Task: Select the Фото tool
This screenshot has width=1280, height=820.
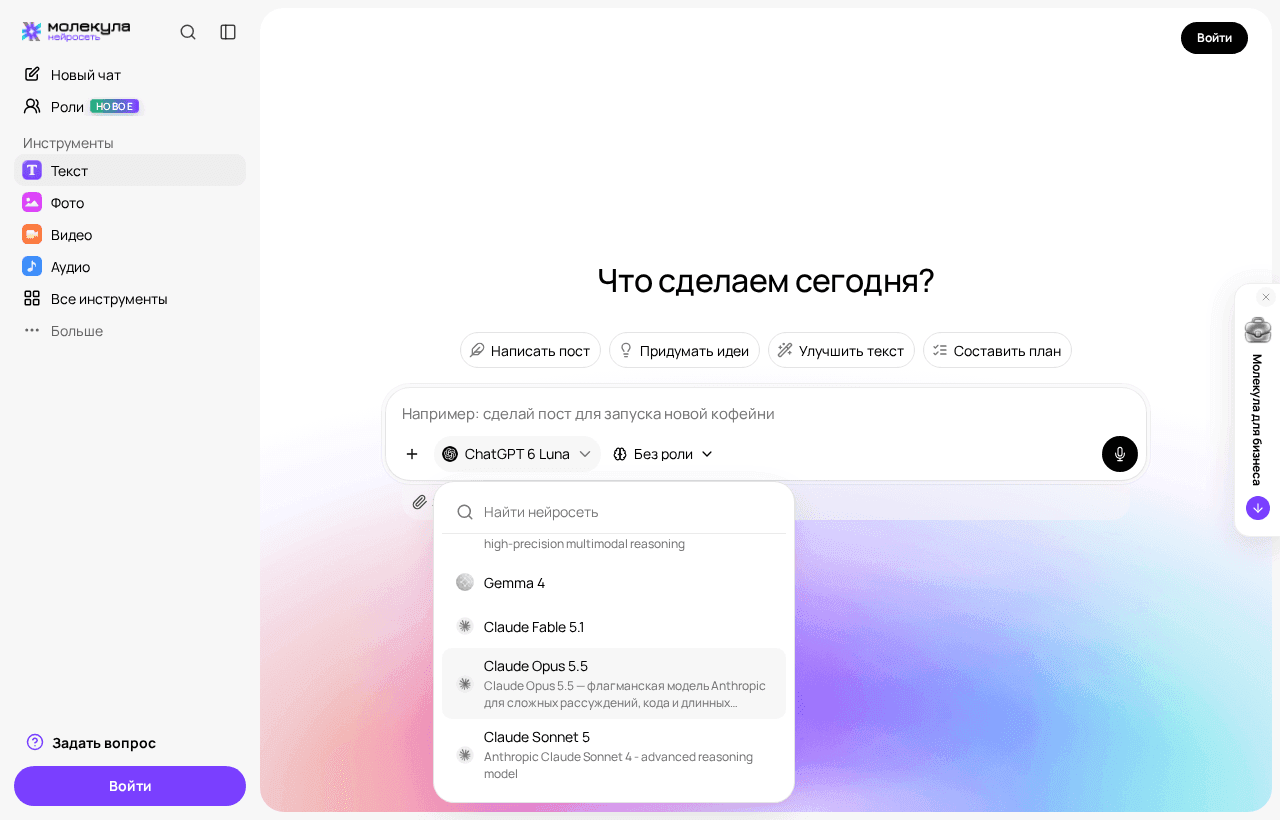Action: [130, 202]
